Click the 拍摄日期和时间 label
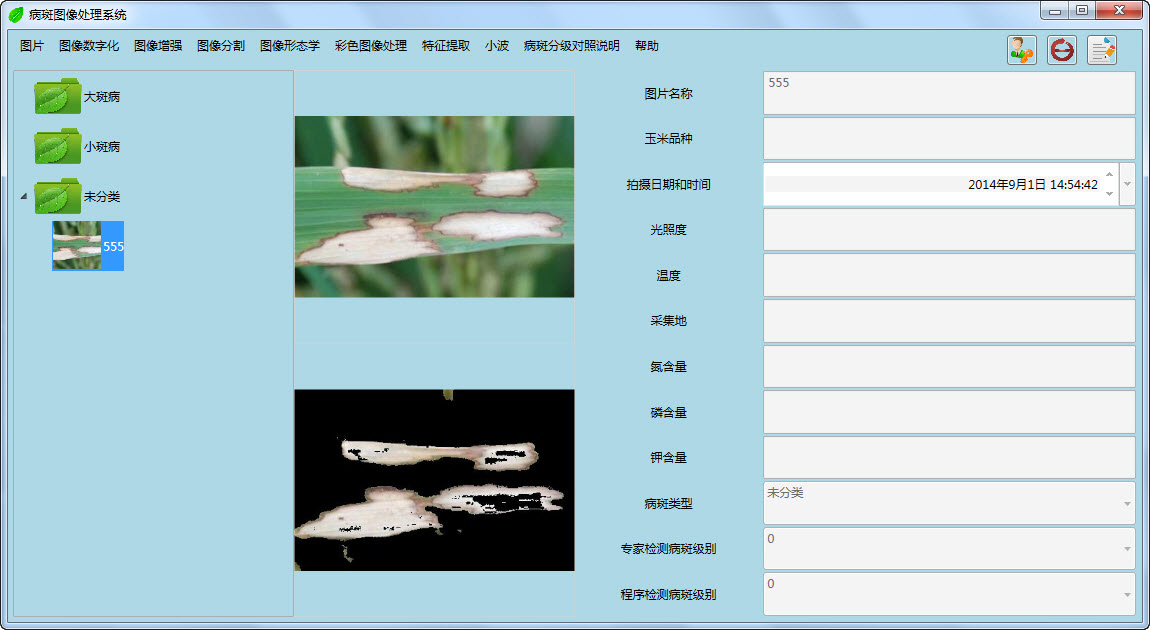 coord(668,184)
